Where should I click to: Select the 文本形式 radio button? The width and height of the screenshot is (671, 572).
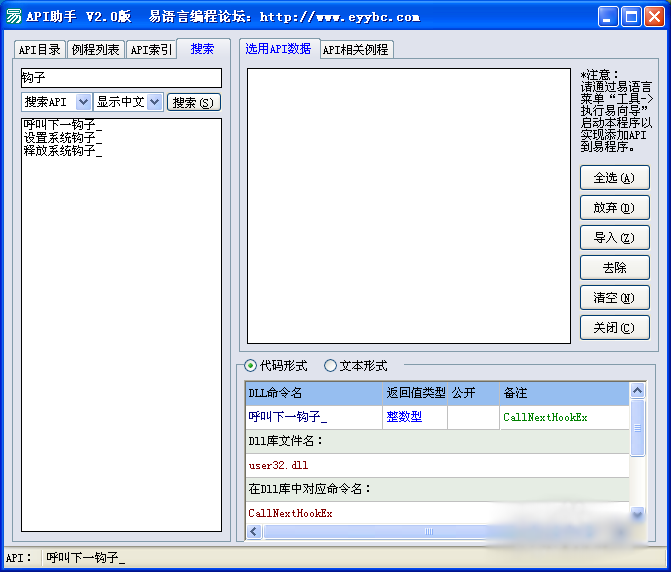[331, 366]
